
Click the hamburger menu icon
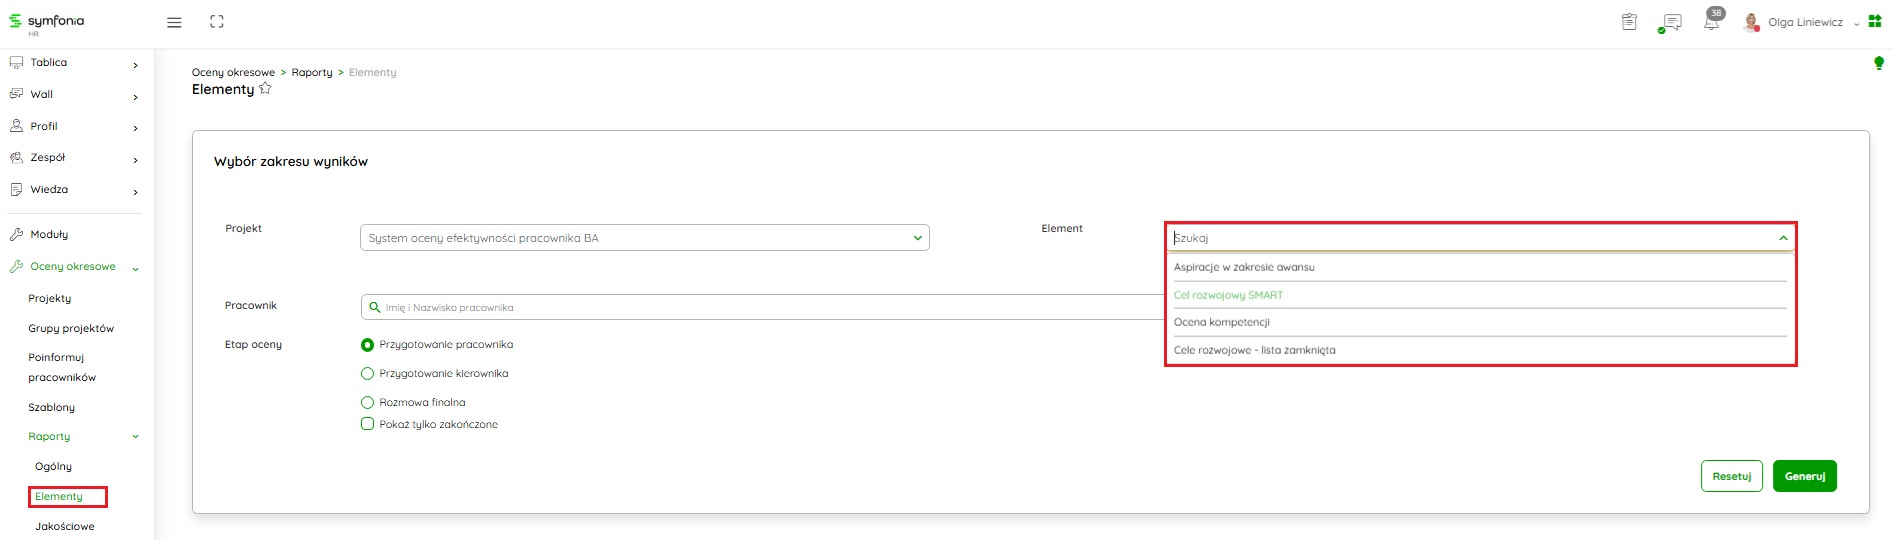pos(174,22)
